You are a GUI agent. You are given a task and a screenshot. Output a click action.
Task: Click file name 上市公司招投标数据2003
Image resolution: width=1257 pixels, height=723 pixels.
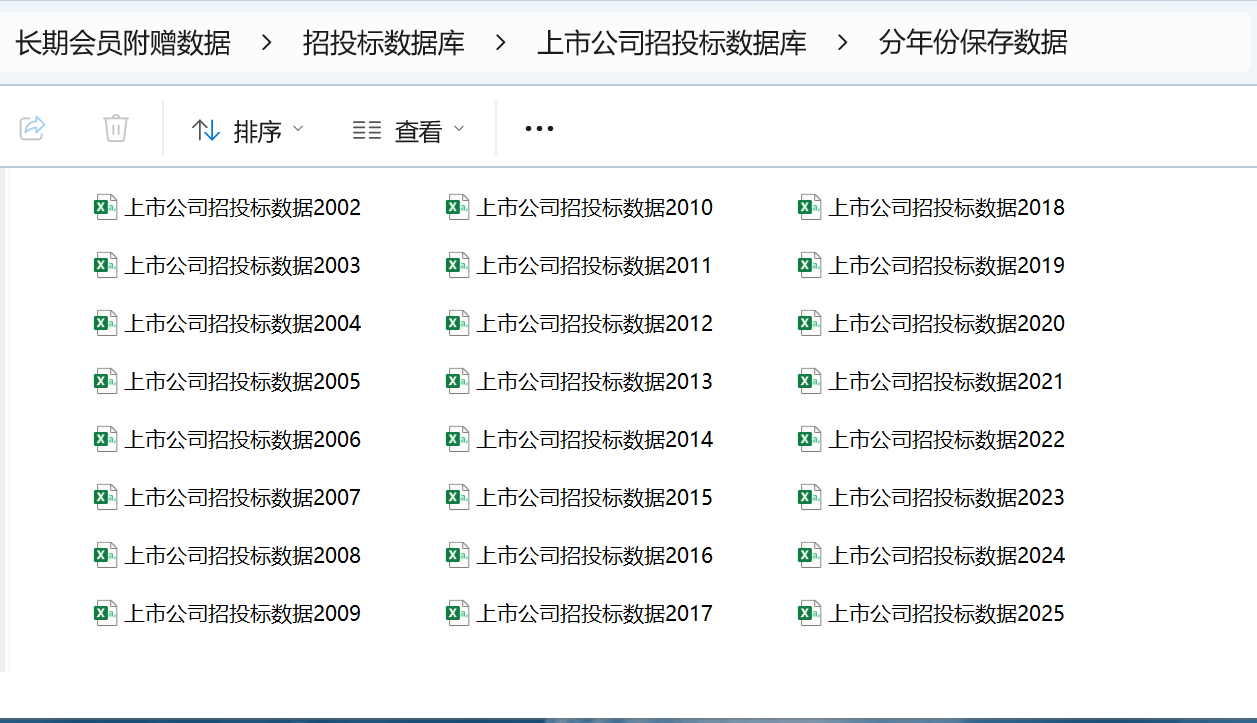coord(243,265)
